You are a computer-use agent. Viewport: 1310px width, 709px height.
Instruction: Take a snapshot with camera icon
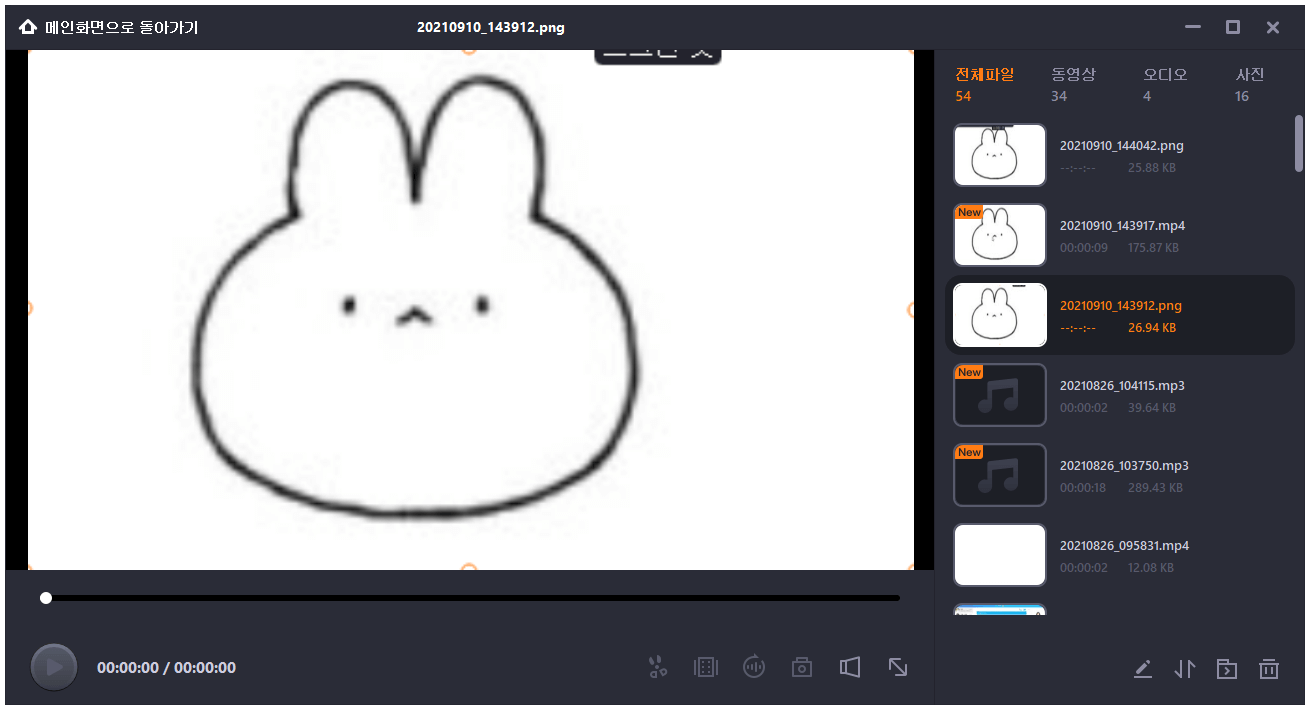[802, 667]
